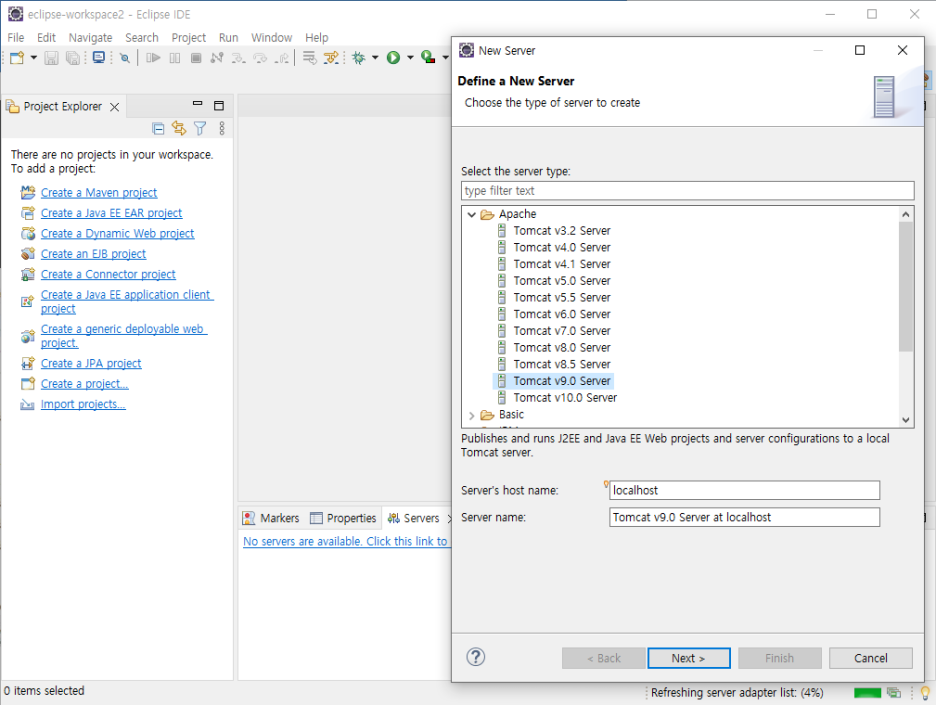Click the Run Last Tool coverage icon
This screenshot has width=936, height=705.
(427, 57)
